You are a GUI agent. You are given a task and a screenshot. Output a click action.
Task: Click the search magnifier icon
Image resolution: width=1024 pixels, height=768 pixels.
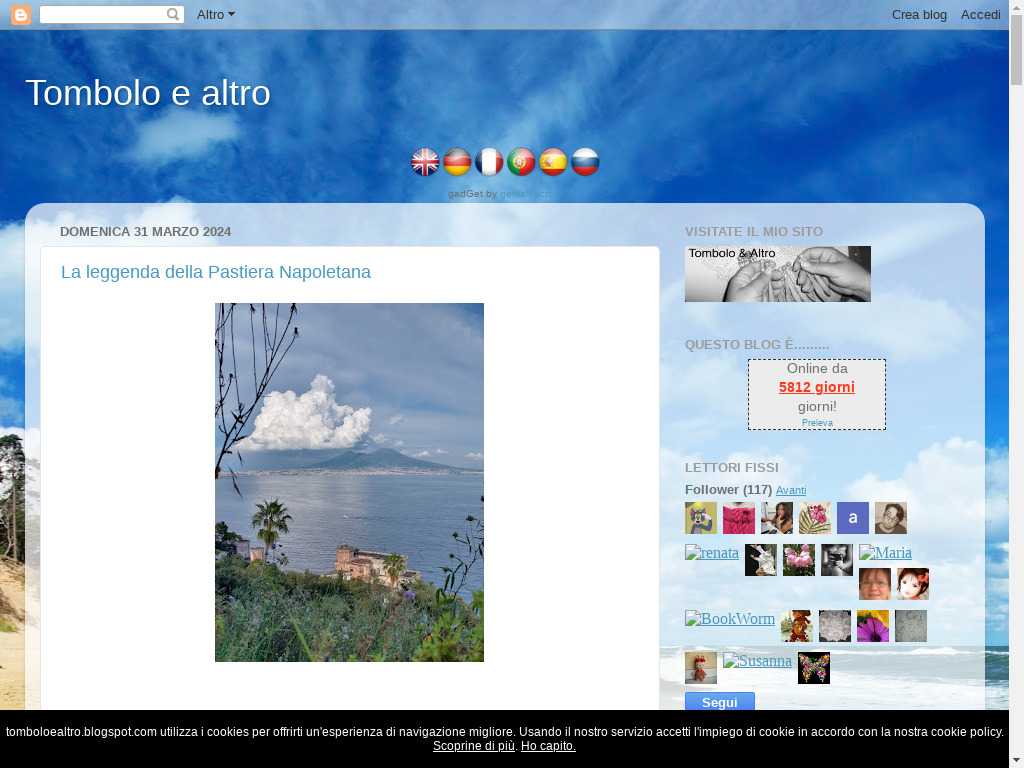tap(173, 15)
